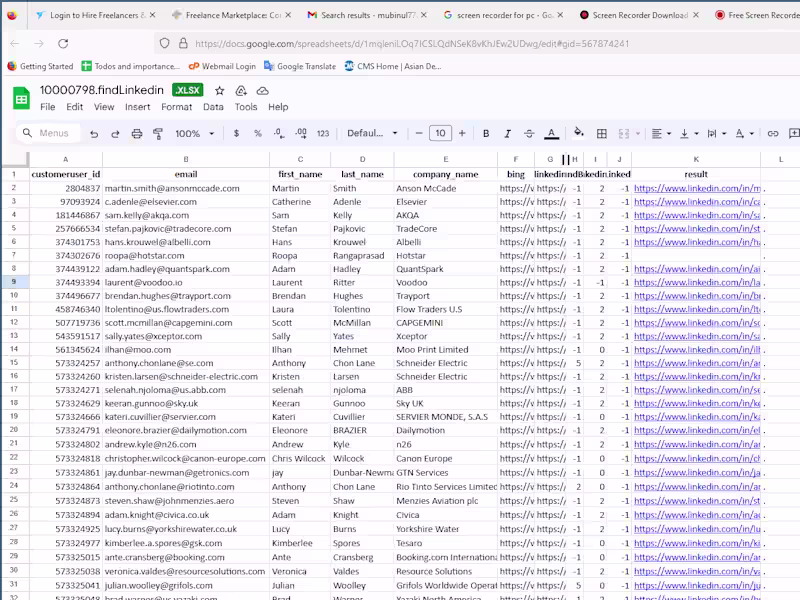Open the borders tool in toolbar
Image resolution: width=800 pixels, height=600 pixels.
coord(602,133)
